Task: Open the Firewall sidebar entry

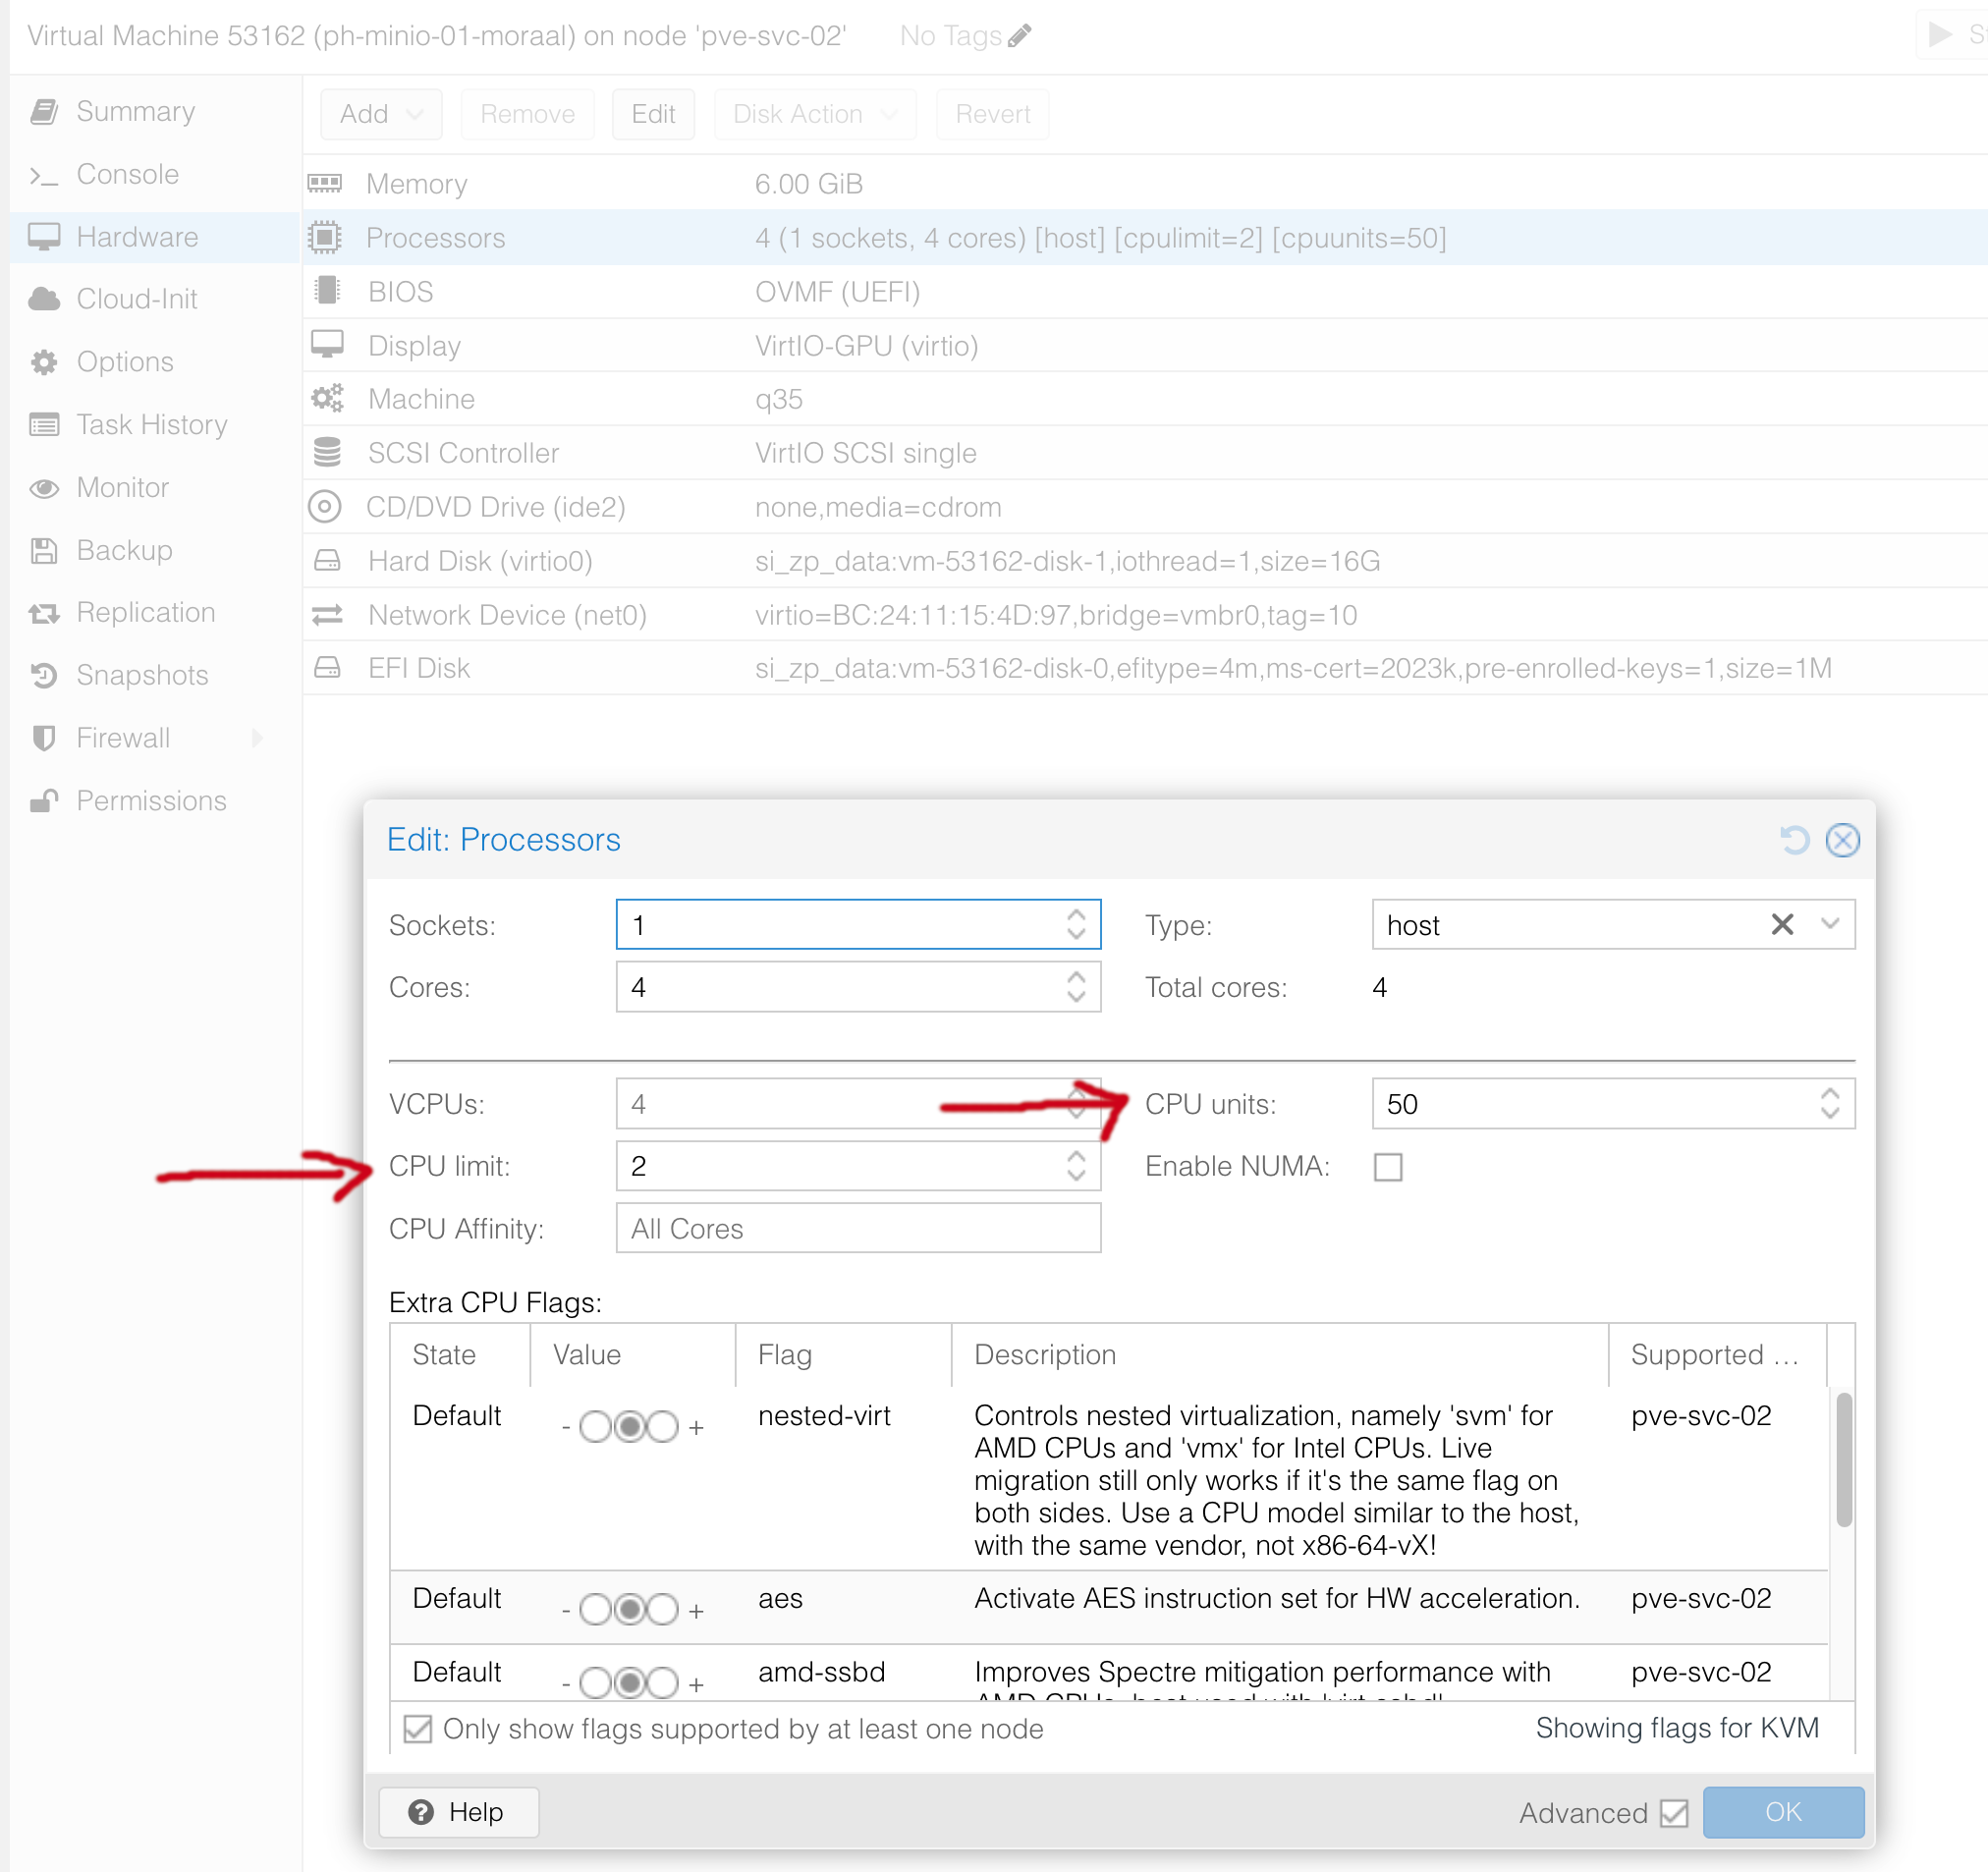Action: point(123,738)
